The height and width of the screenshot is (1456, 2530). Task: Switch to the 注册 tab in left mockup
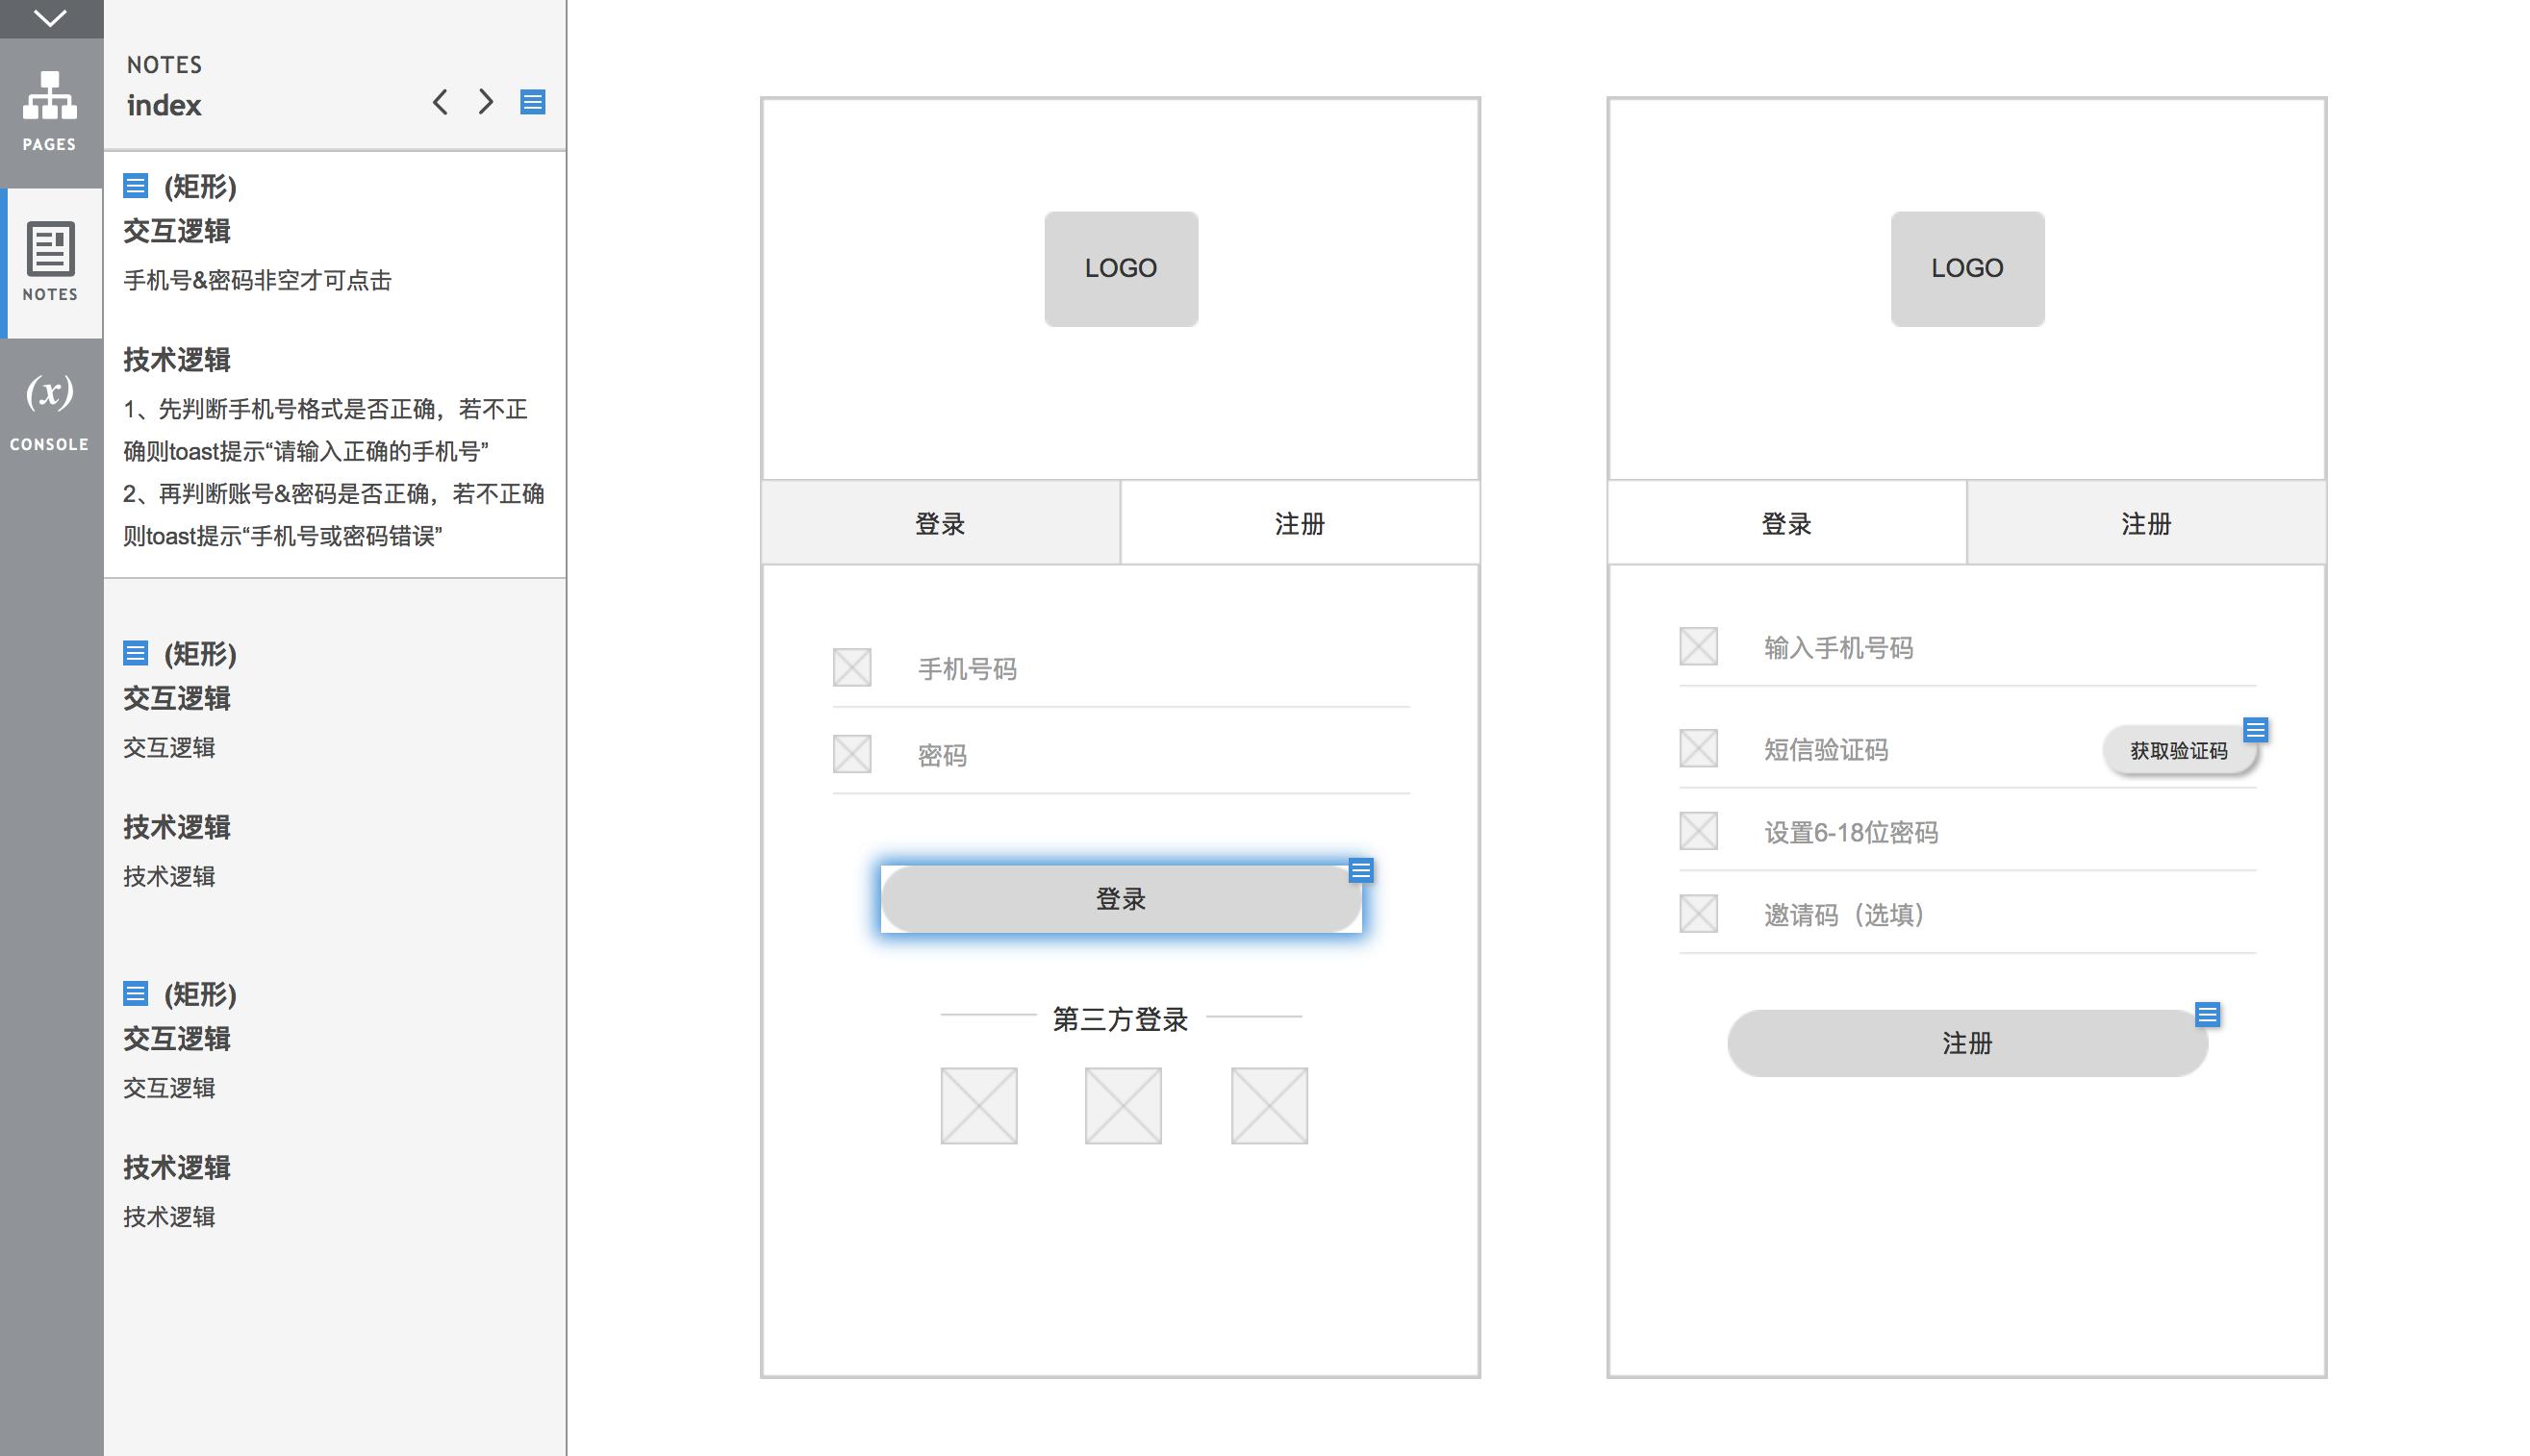(x=1299, y=523)
